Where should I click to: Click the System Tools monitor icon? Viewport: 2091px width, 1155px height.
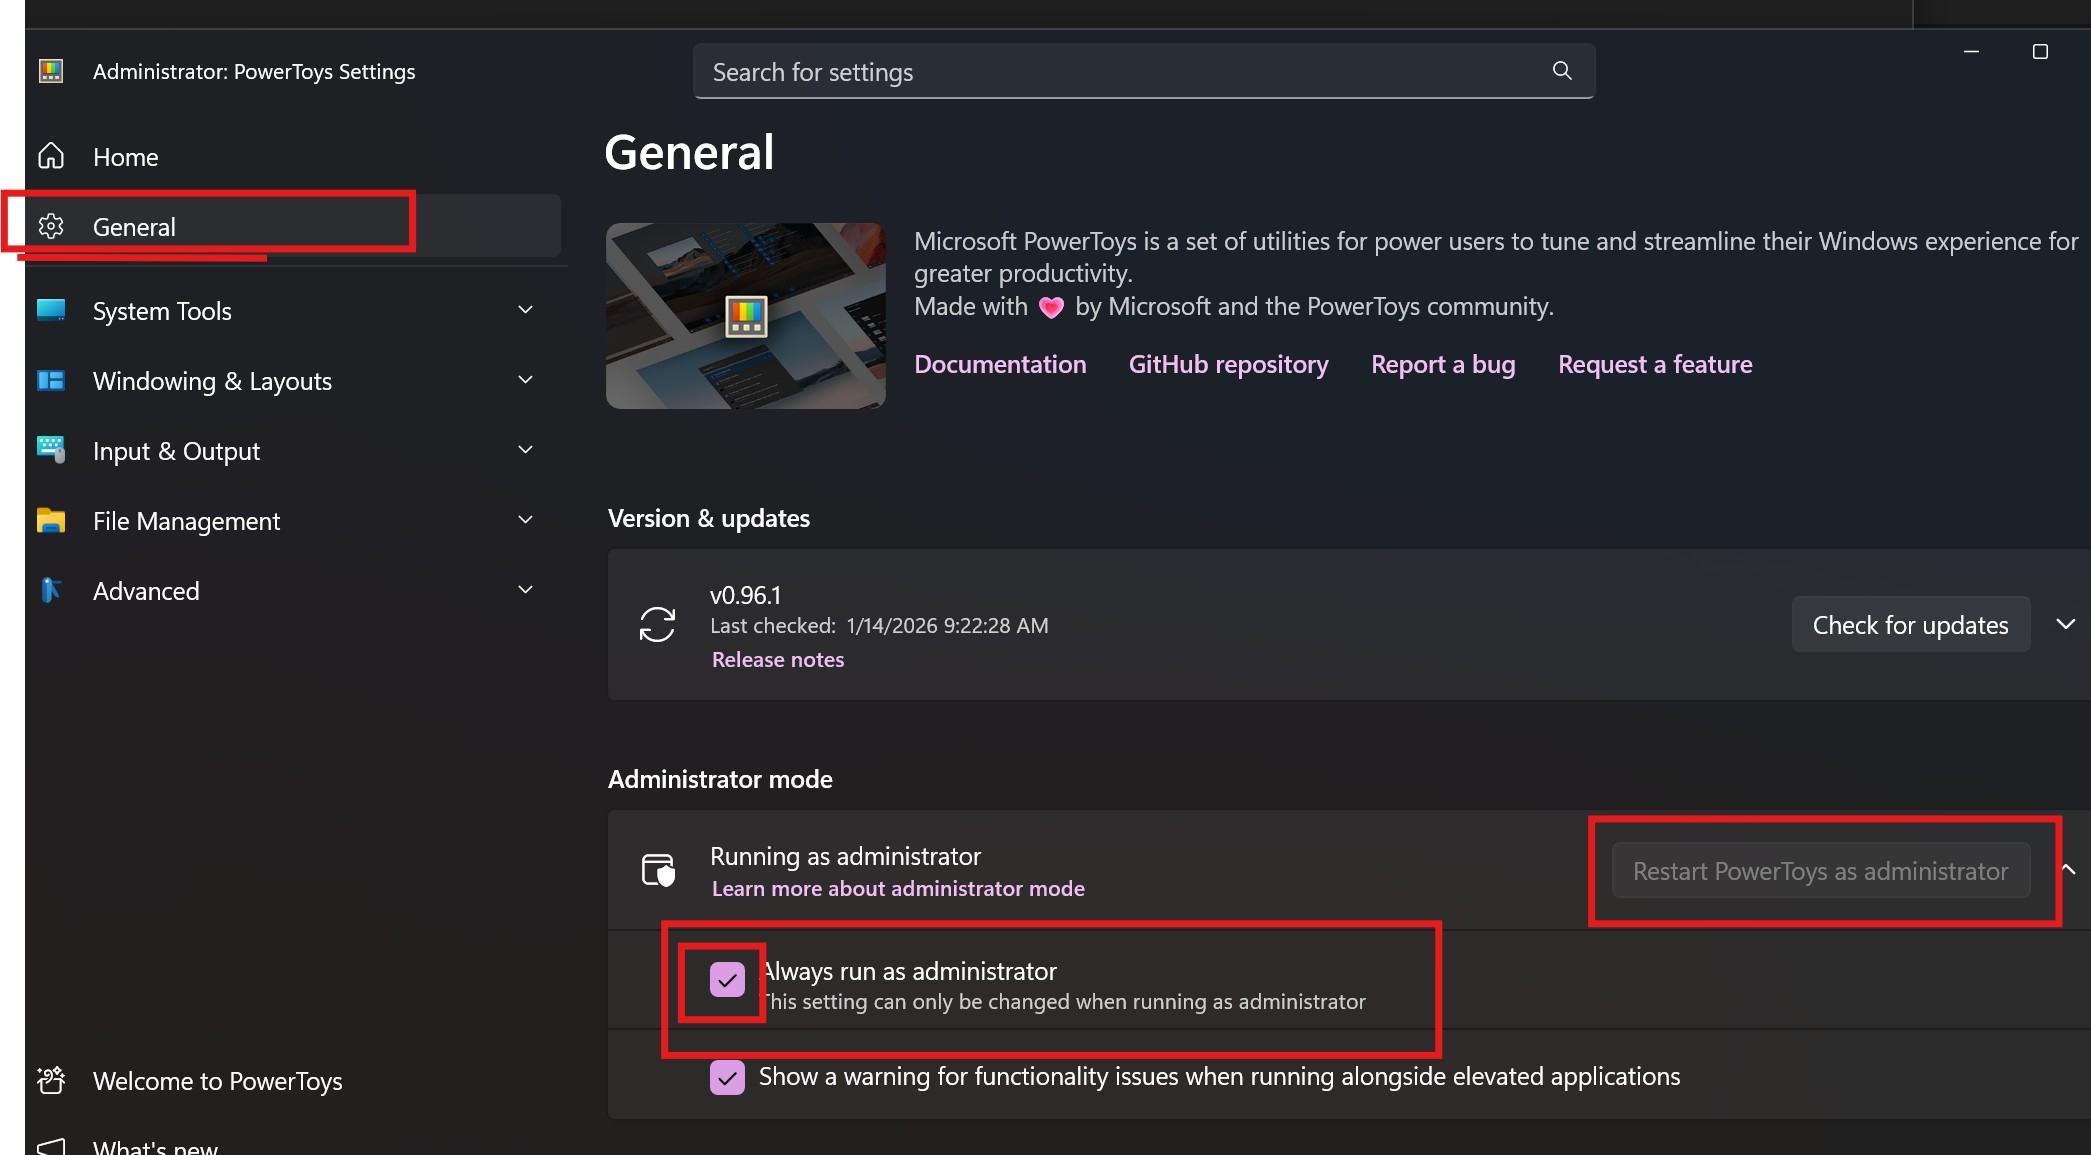(51, 310)
